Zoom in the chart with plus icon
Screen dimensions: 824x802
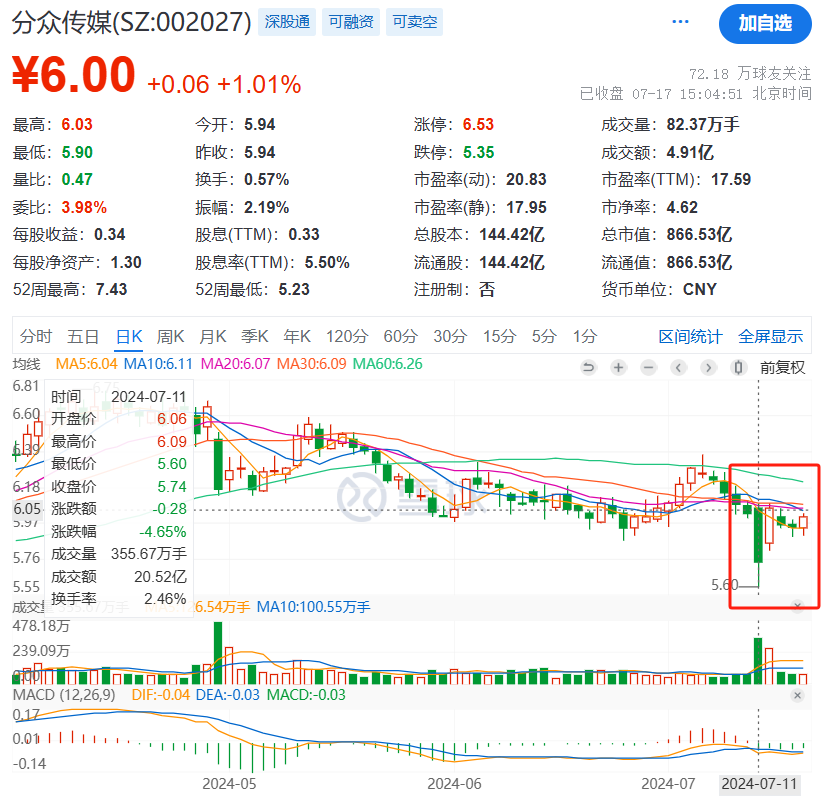coord(619,367)
